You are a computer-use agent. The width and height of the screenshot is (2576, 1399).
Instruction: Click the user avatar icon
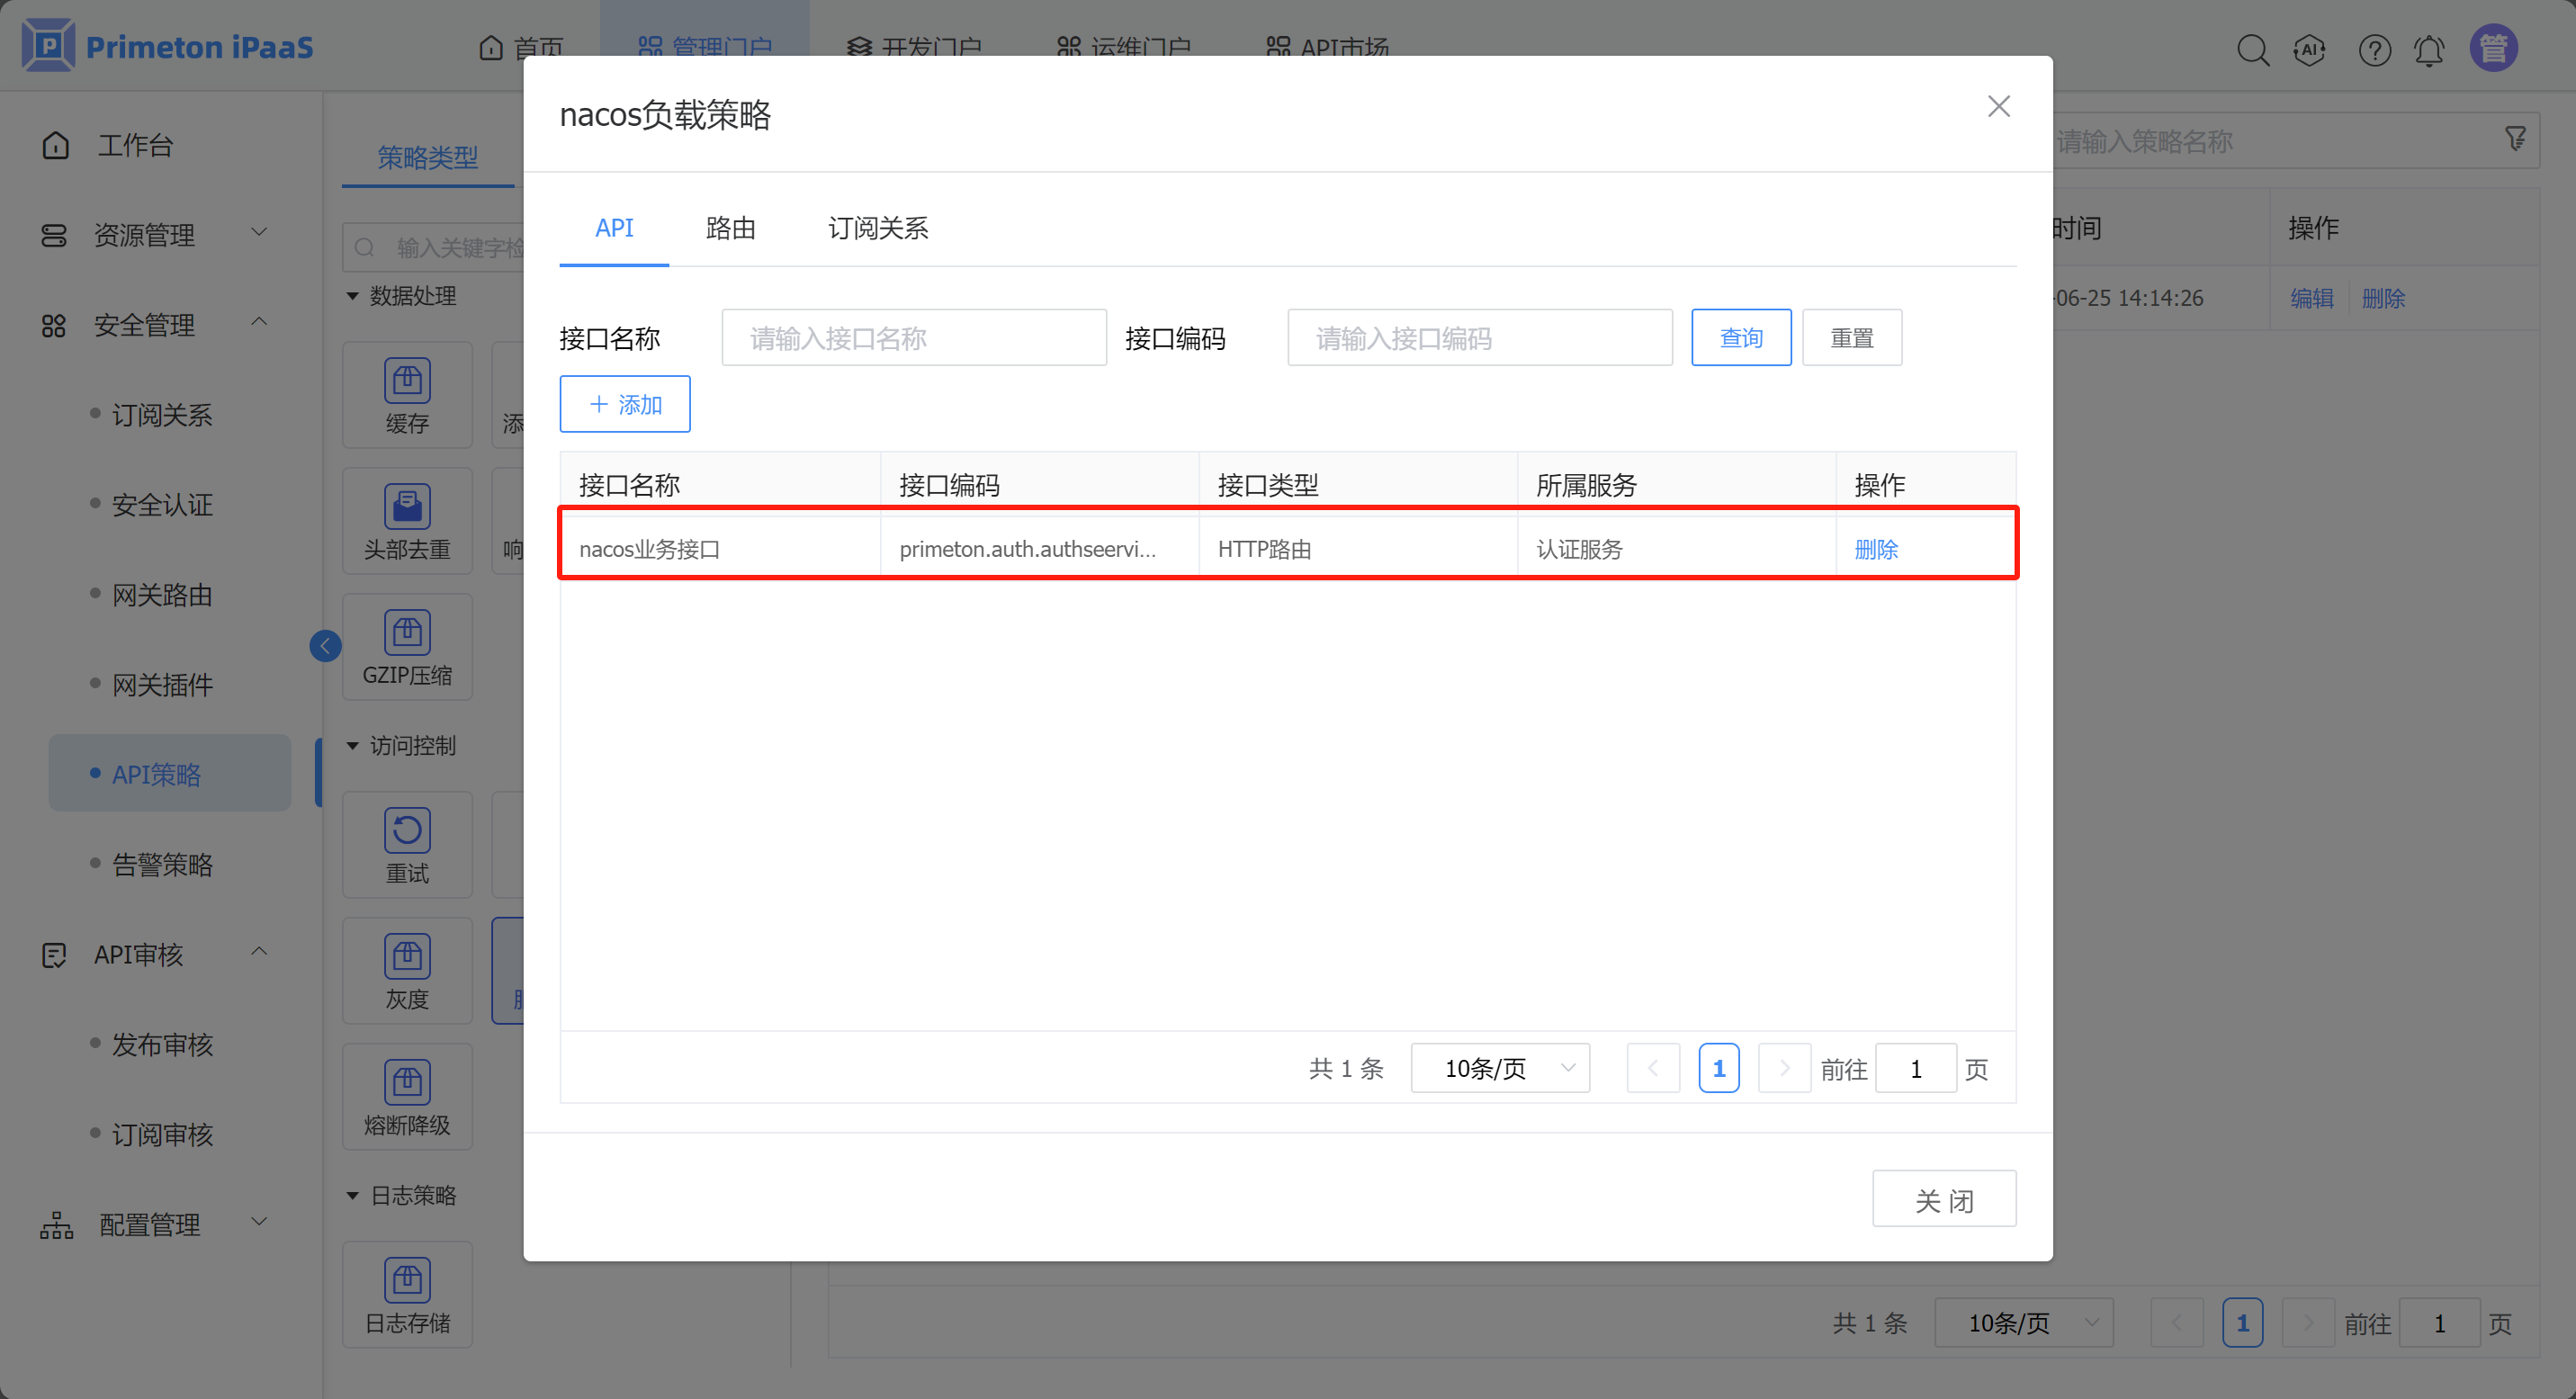(2493, 48)
